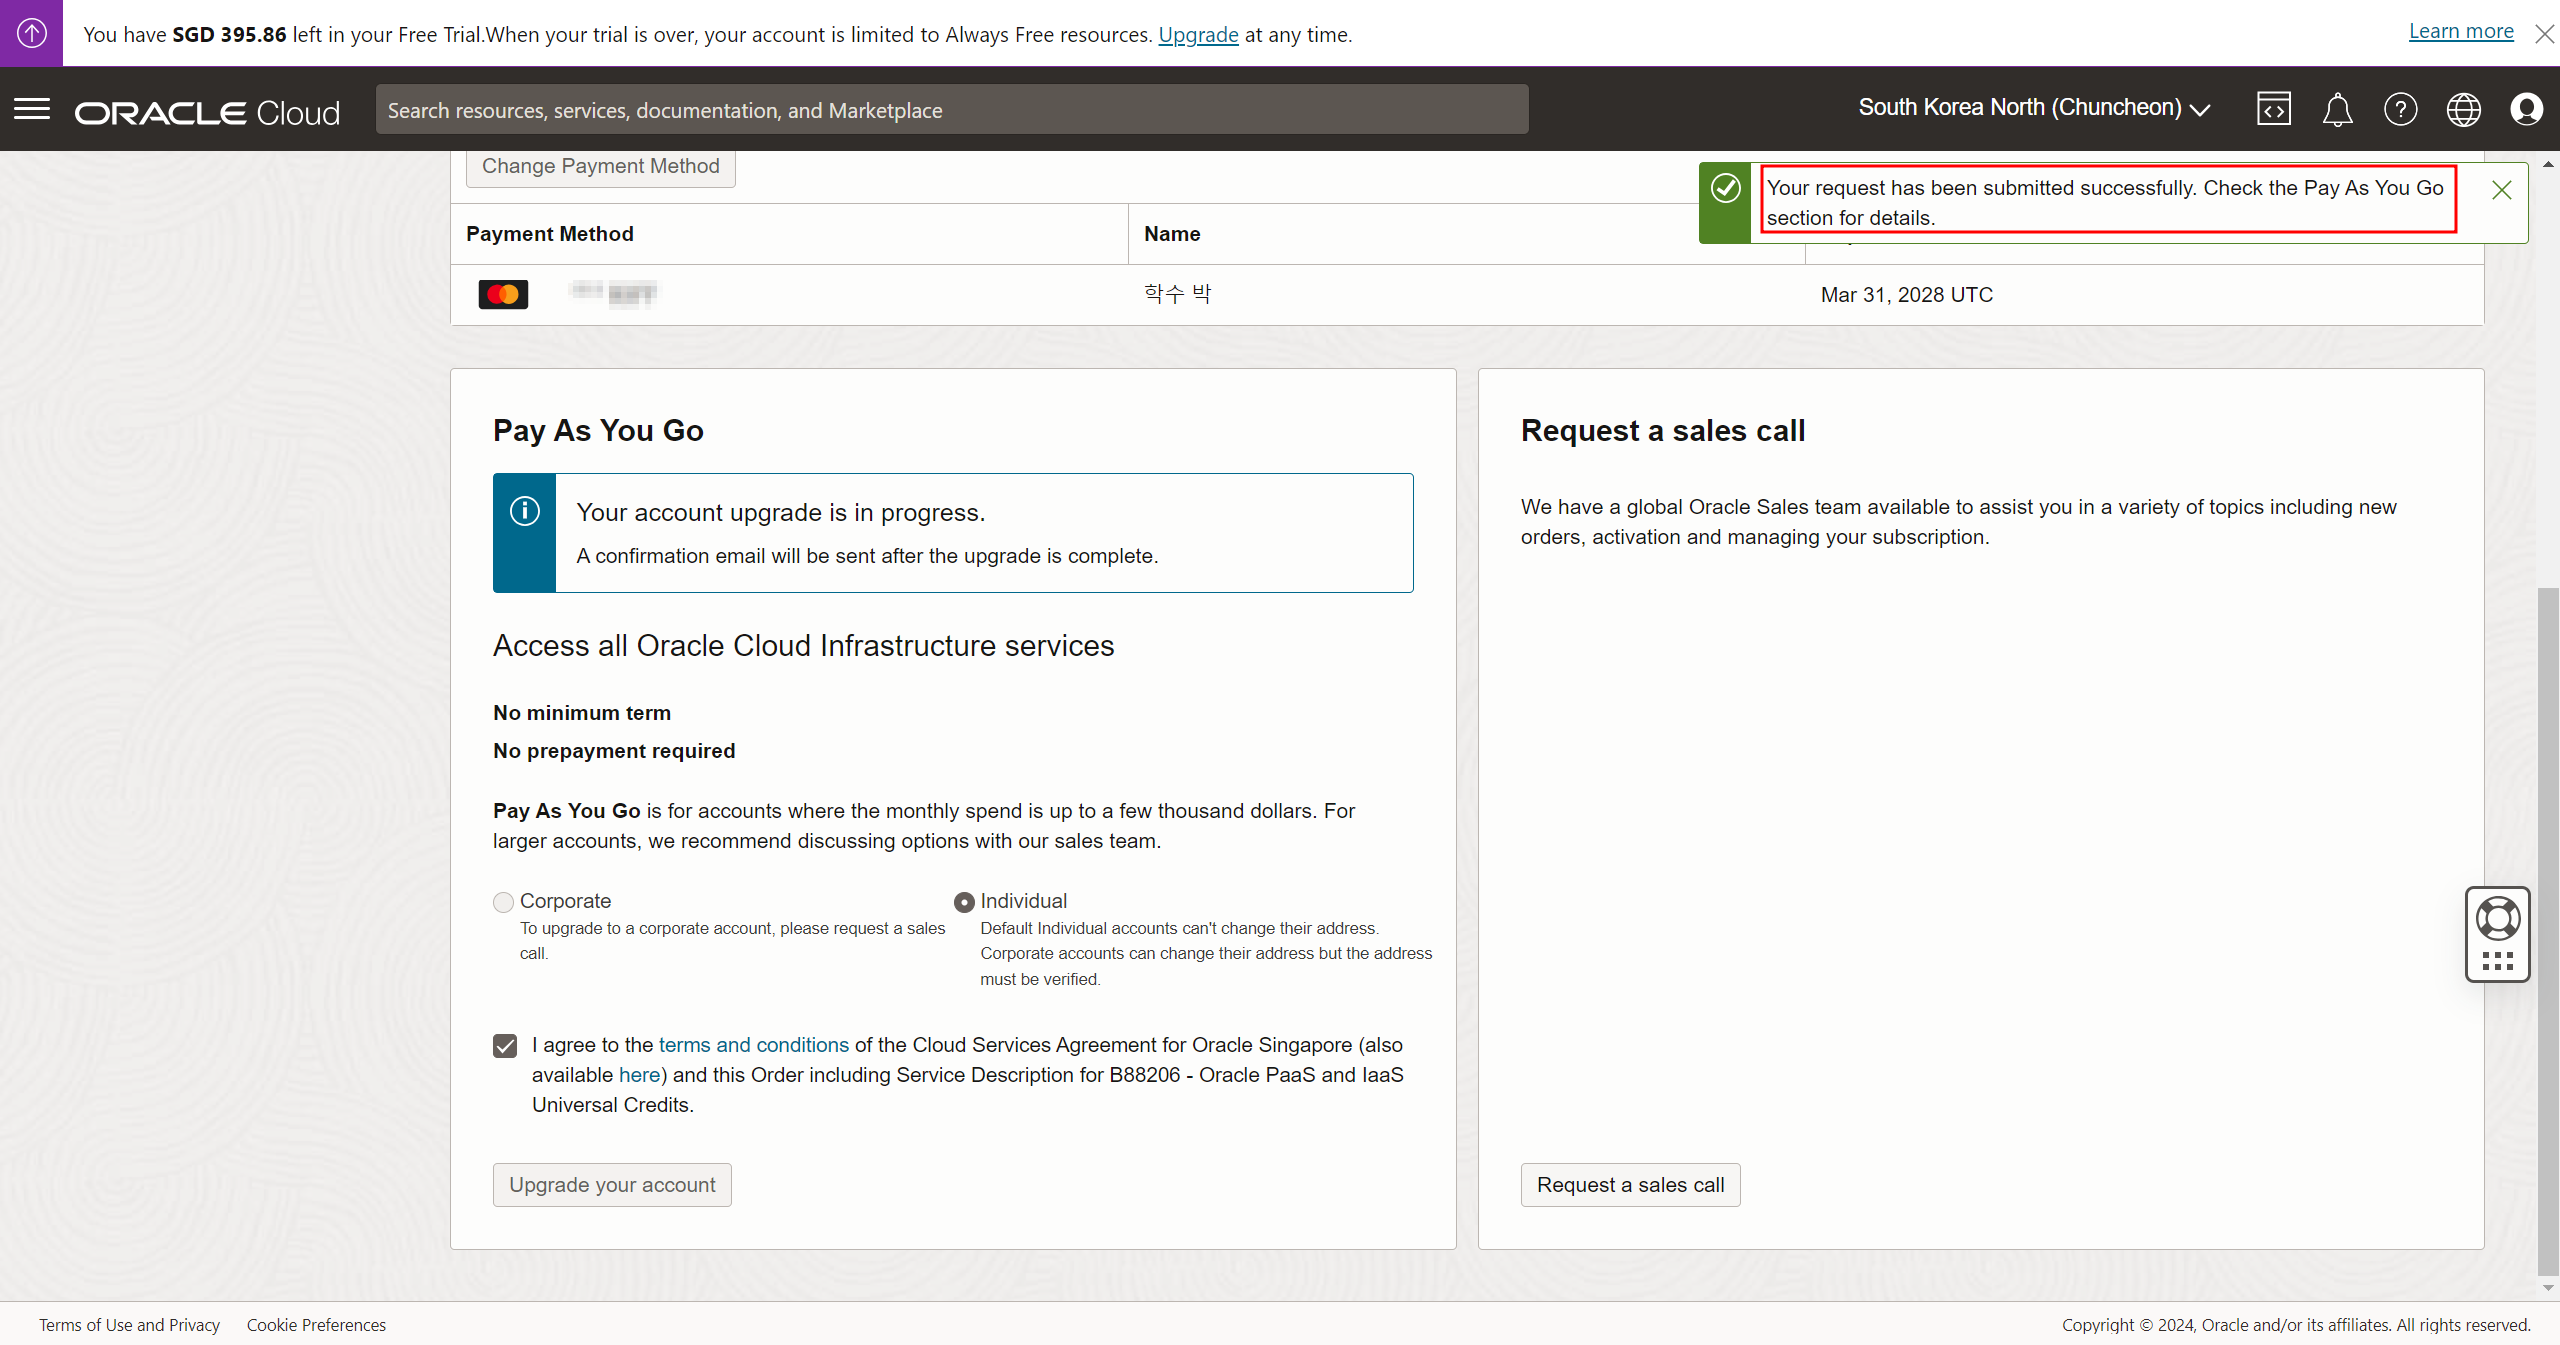Click the Upgrade your account button
The width and height of the screenshot is (2560, 1345).
[612, 1185]
